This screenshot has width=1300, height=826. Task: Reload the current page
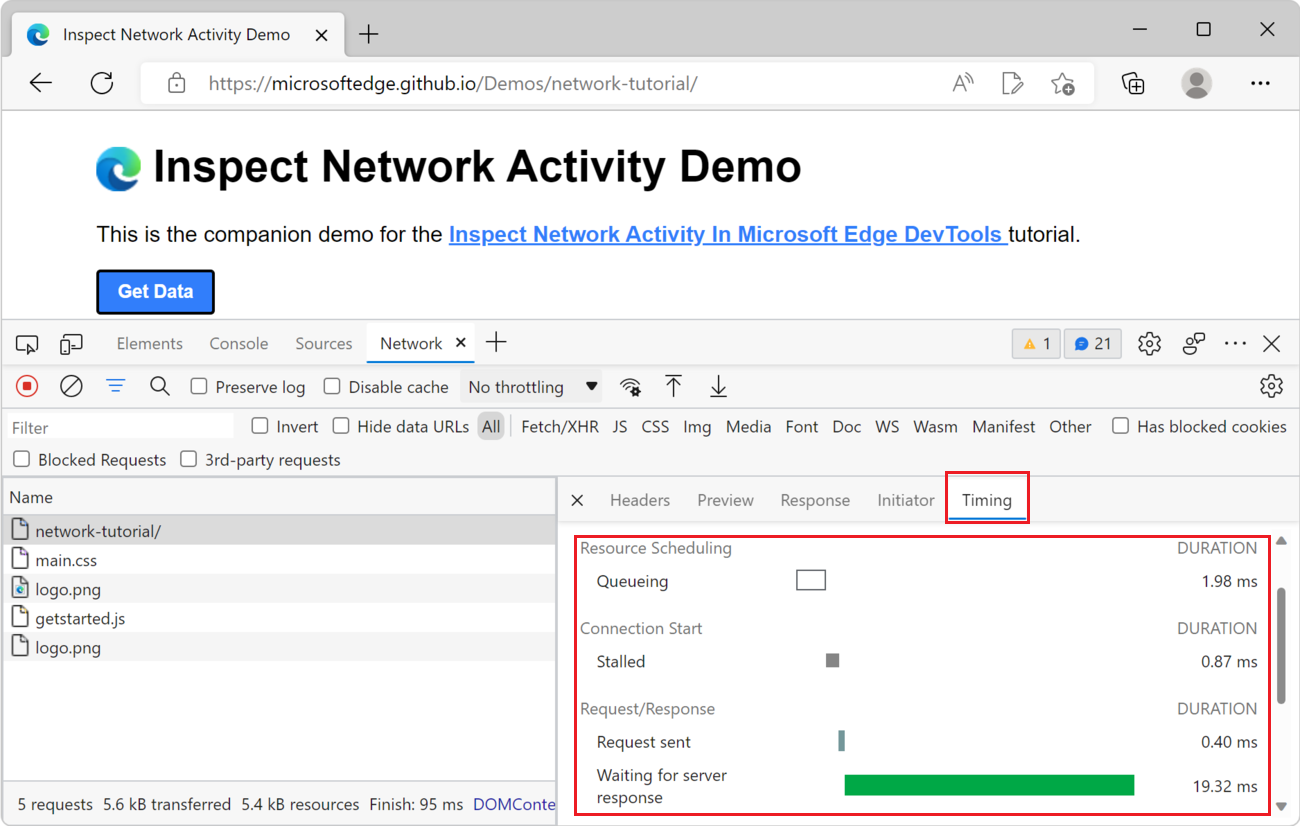tap(102, 84)
